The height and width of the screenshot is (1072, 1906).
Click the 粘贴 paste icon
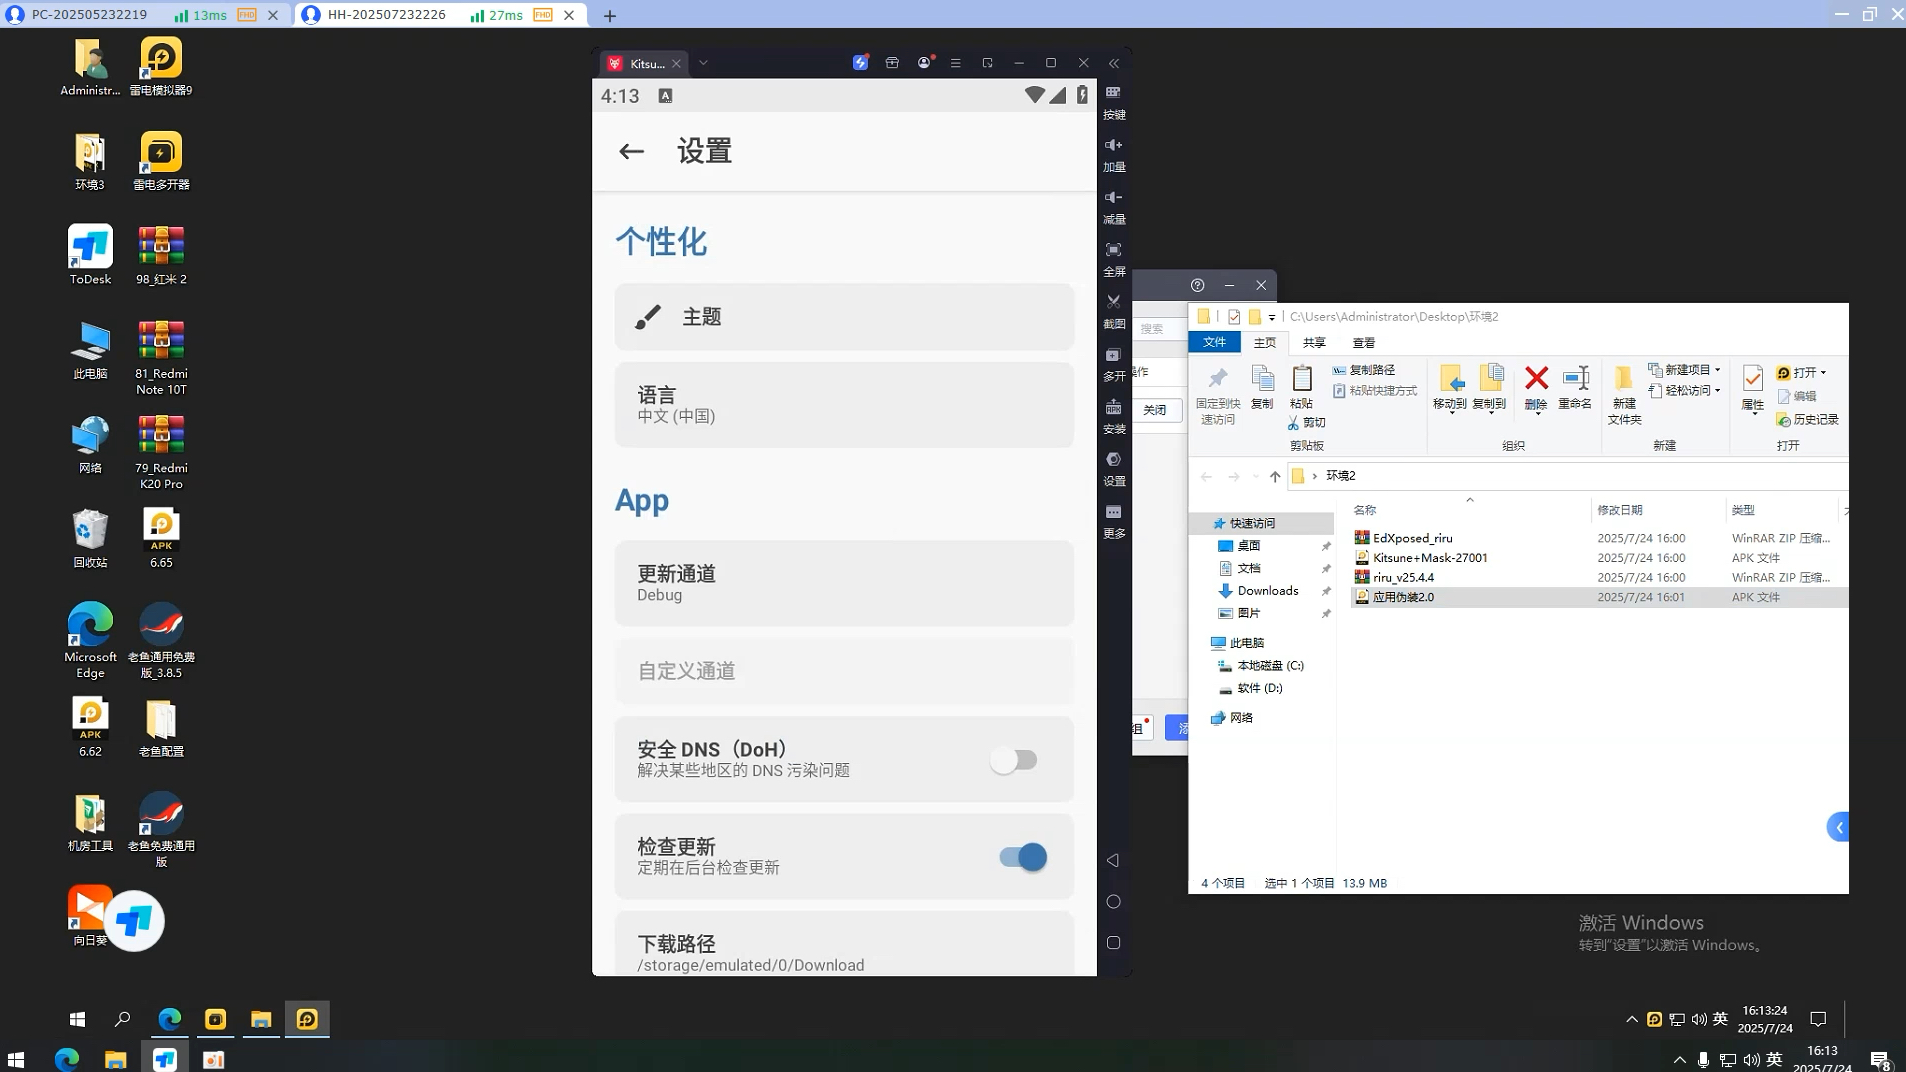click(1301, 378)
